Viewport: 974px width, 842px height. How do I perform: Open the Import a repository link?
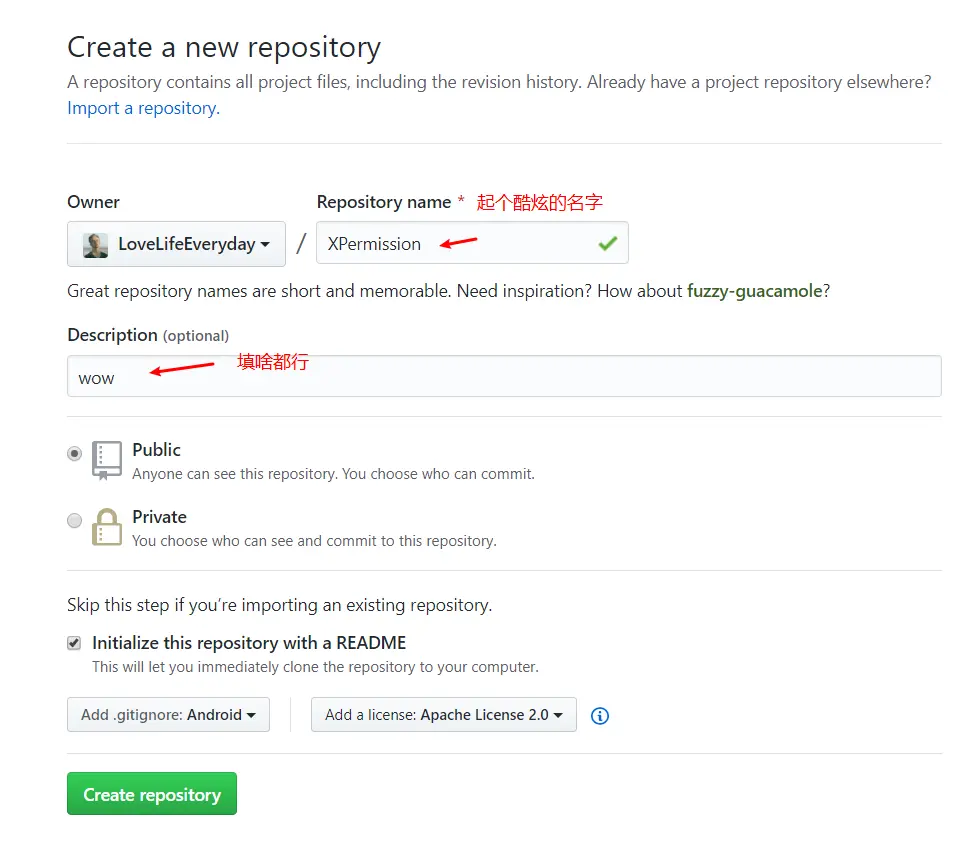(143, 108)
